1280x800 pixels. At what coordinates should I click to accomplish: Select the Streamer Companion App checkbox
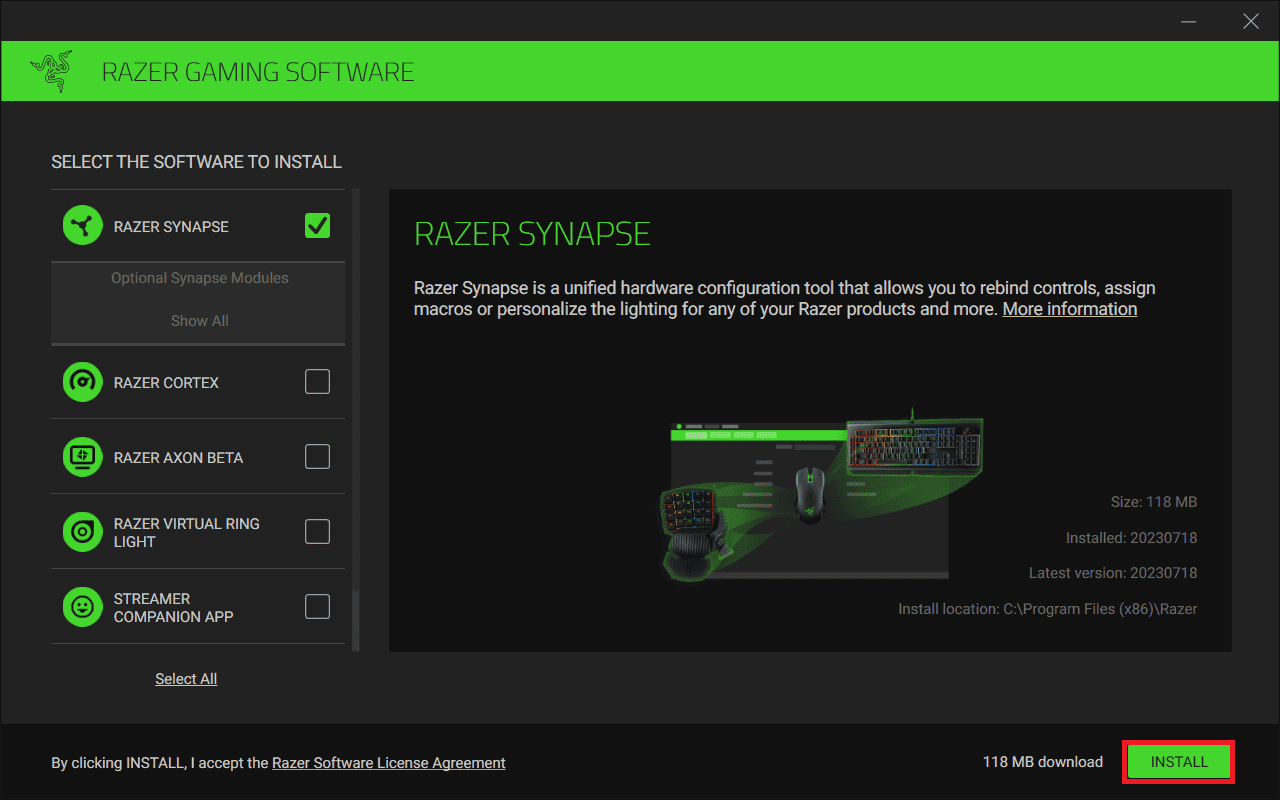click(x=317, y=606)
